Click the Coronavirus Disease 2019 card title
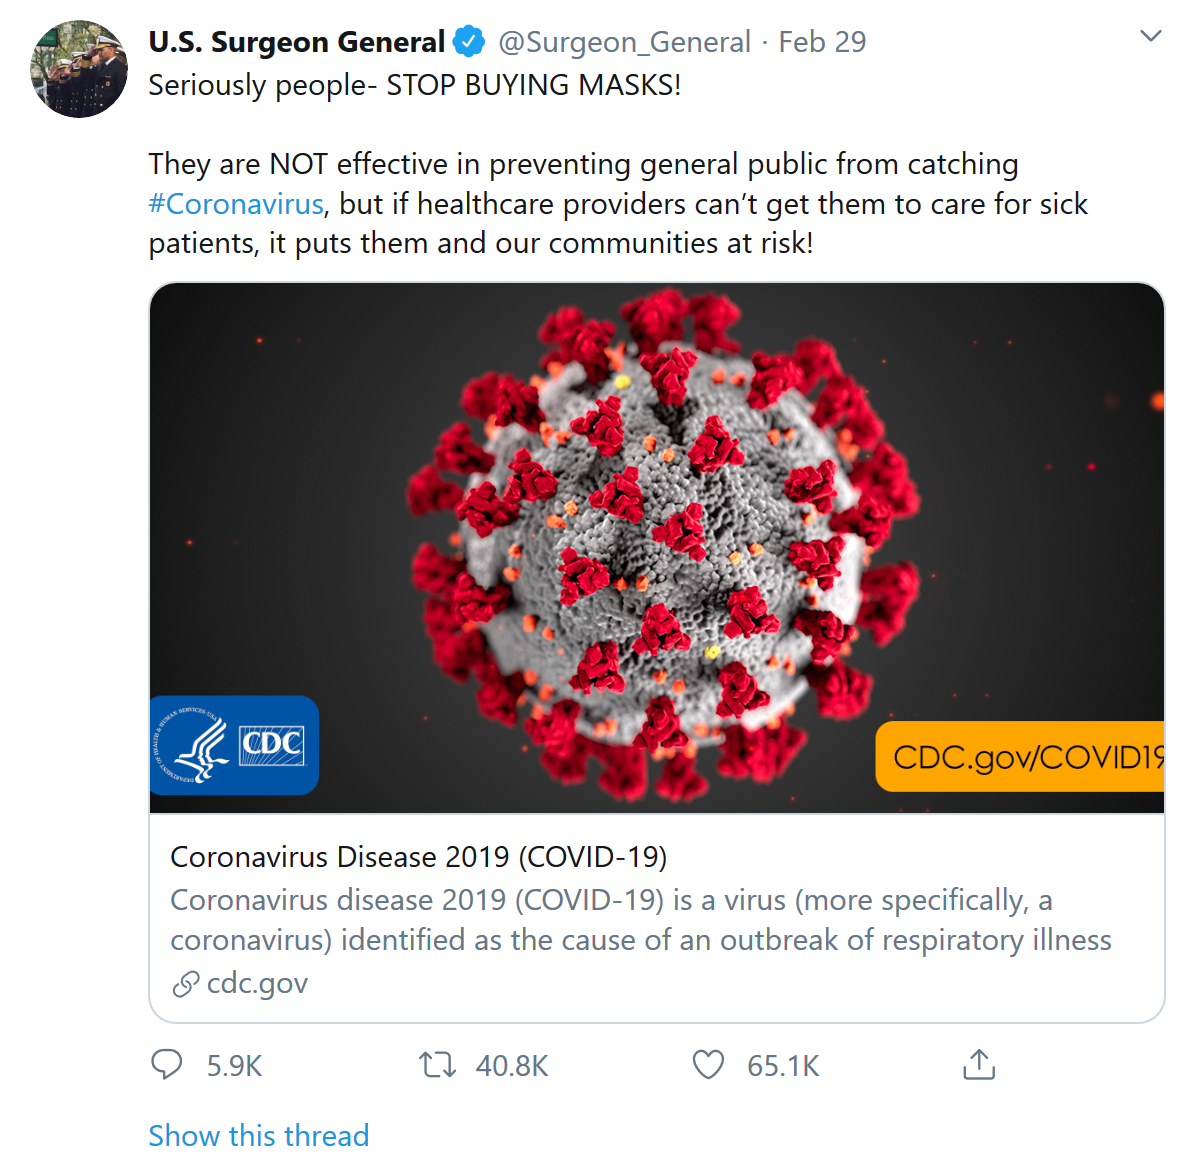The height and width of the screenshot is (1163, 1196). click(418, 857)
